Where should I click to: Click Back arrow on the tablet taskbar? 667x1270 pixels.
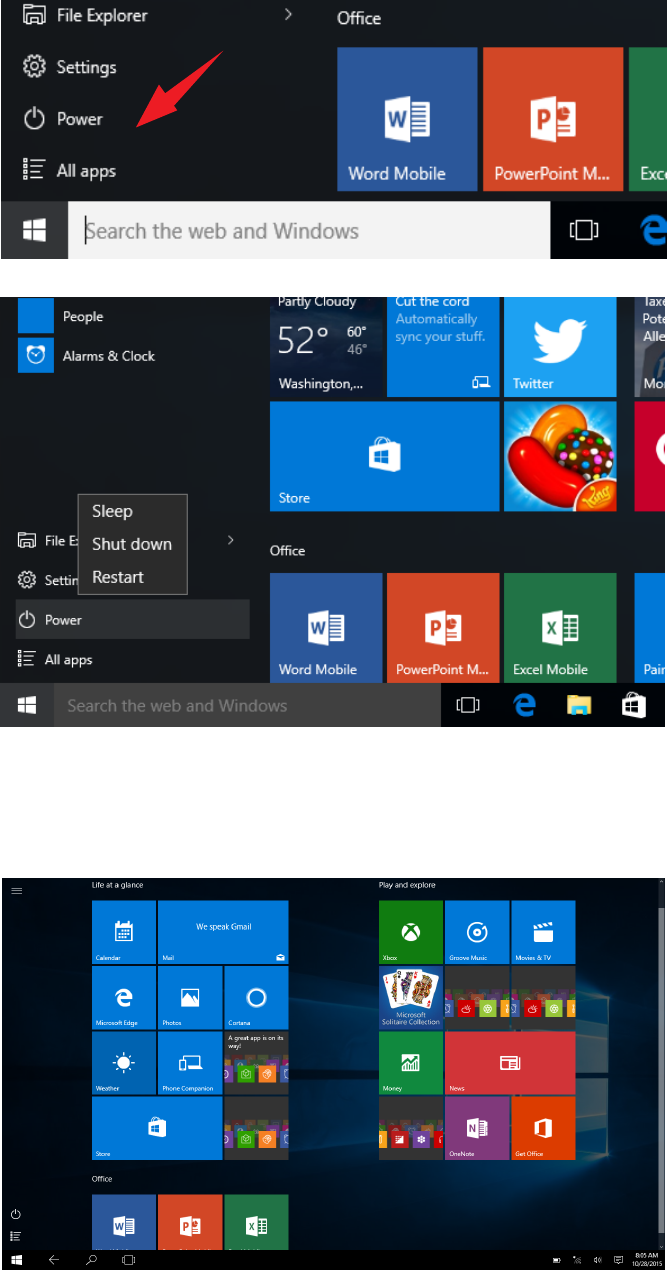pos(54,1260)
